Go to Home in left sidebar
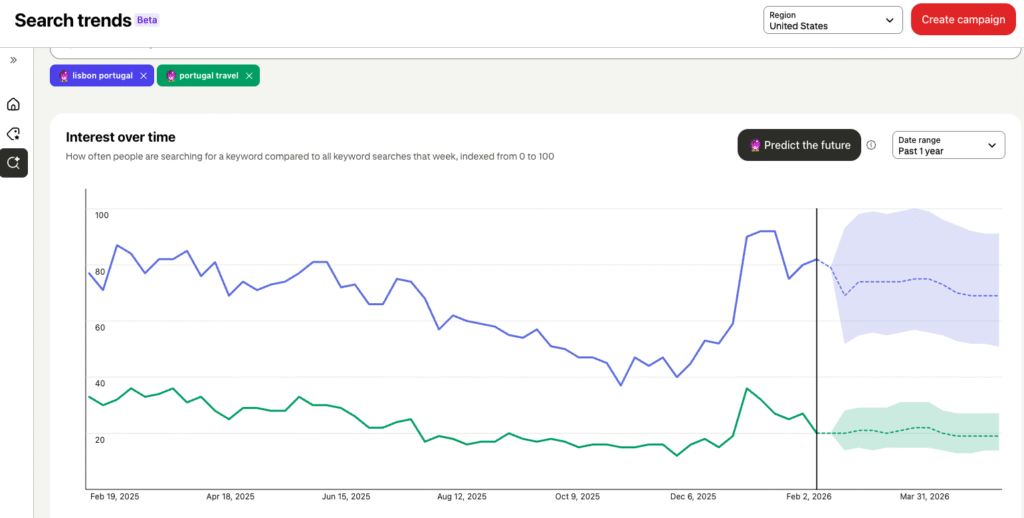Screen dimensions: 1024x518 coord(14,104)
